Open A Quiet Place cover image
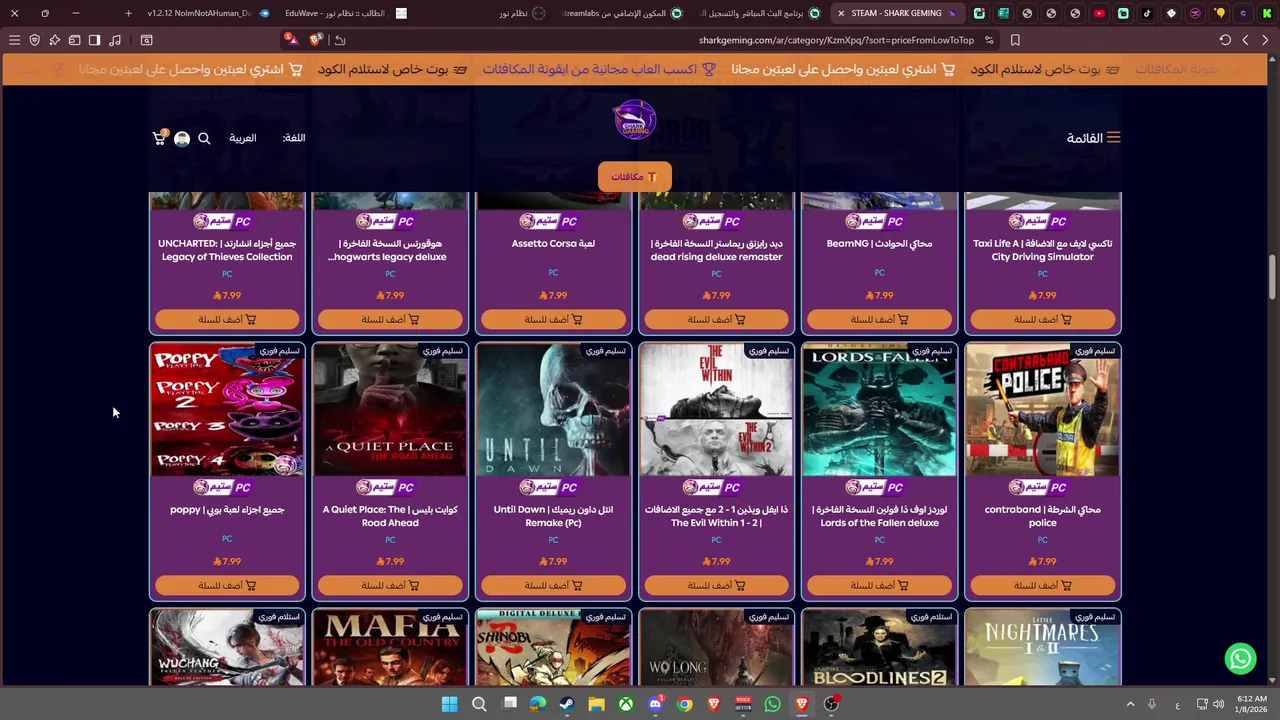This screenshot has width=1280, height=720. tap(390, 410)
